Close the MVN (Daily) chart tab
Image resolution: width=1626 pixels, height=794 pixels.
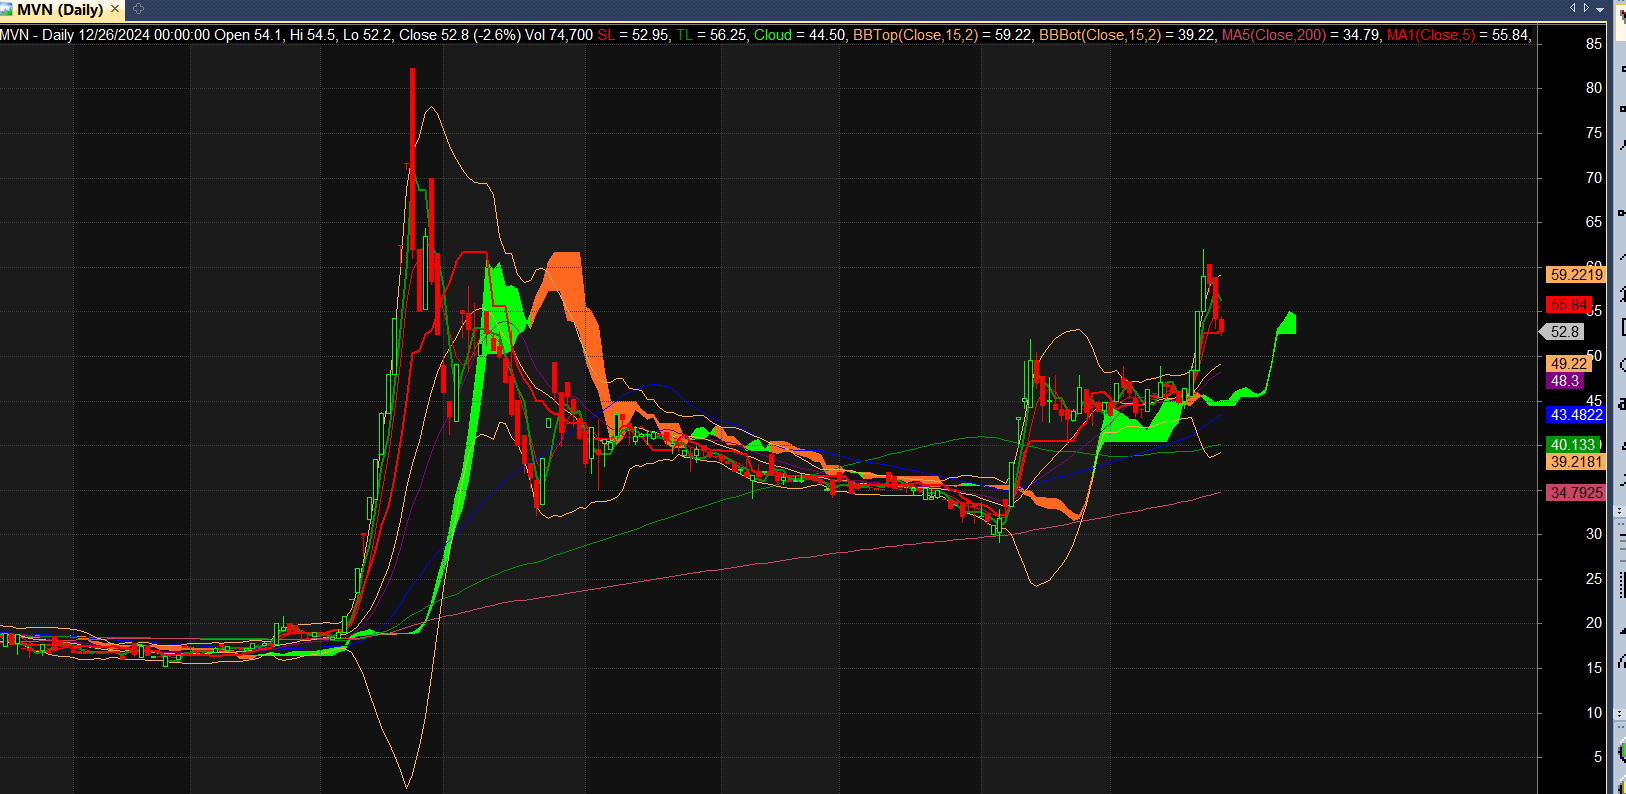coord(114,9)
